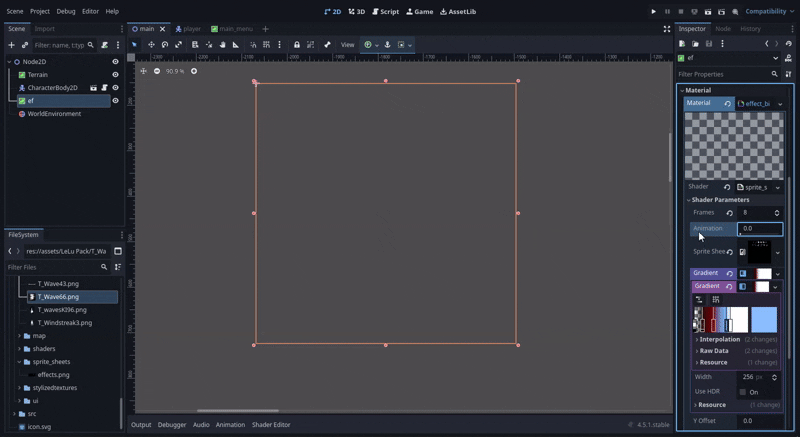800x437 pixels.
Task: Expand the Raw Data section
Action: [x=714, y=351]
